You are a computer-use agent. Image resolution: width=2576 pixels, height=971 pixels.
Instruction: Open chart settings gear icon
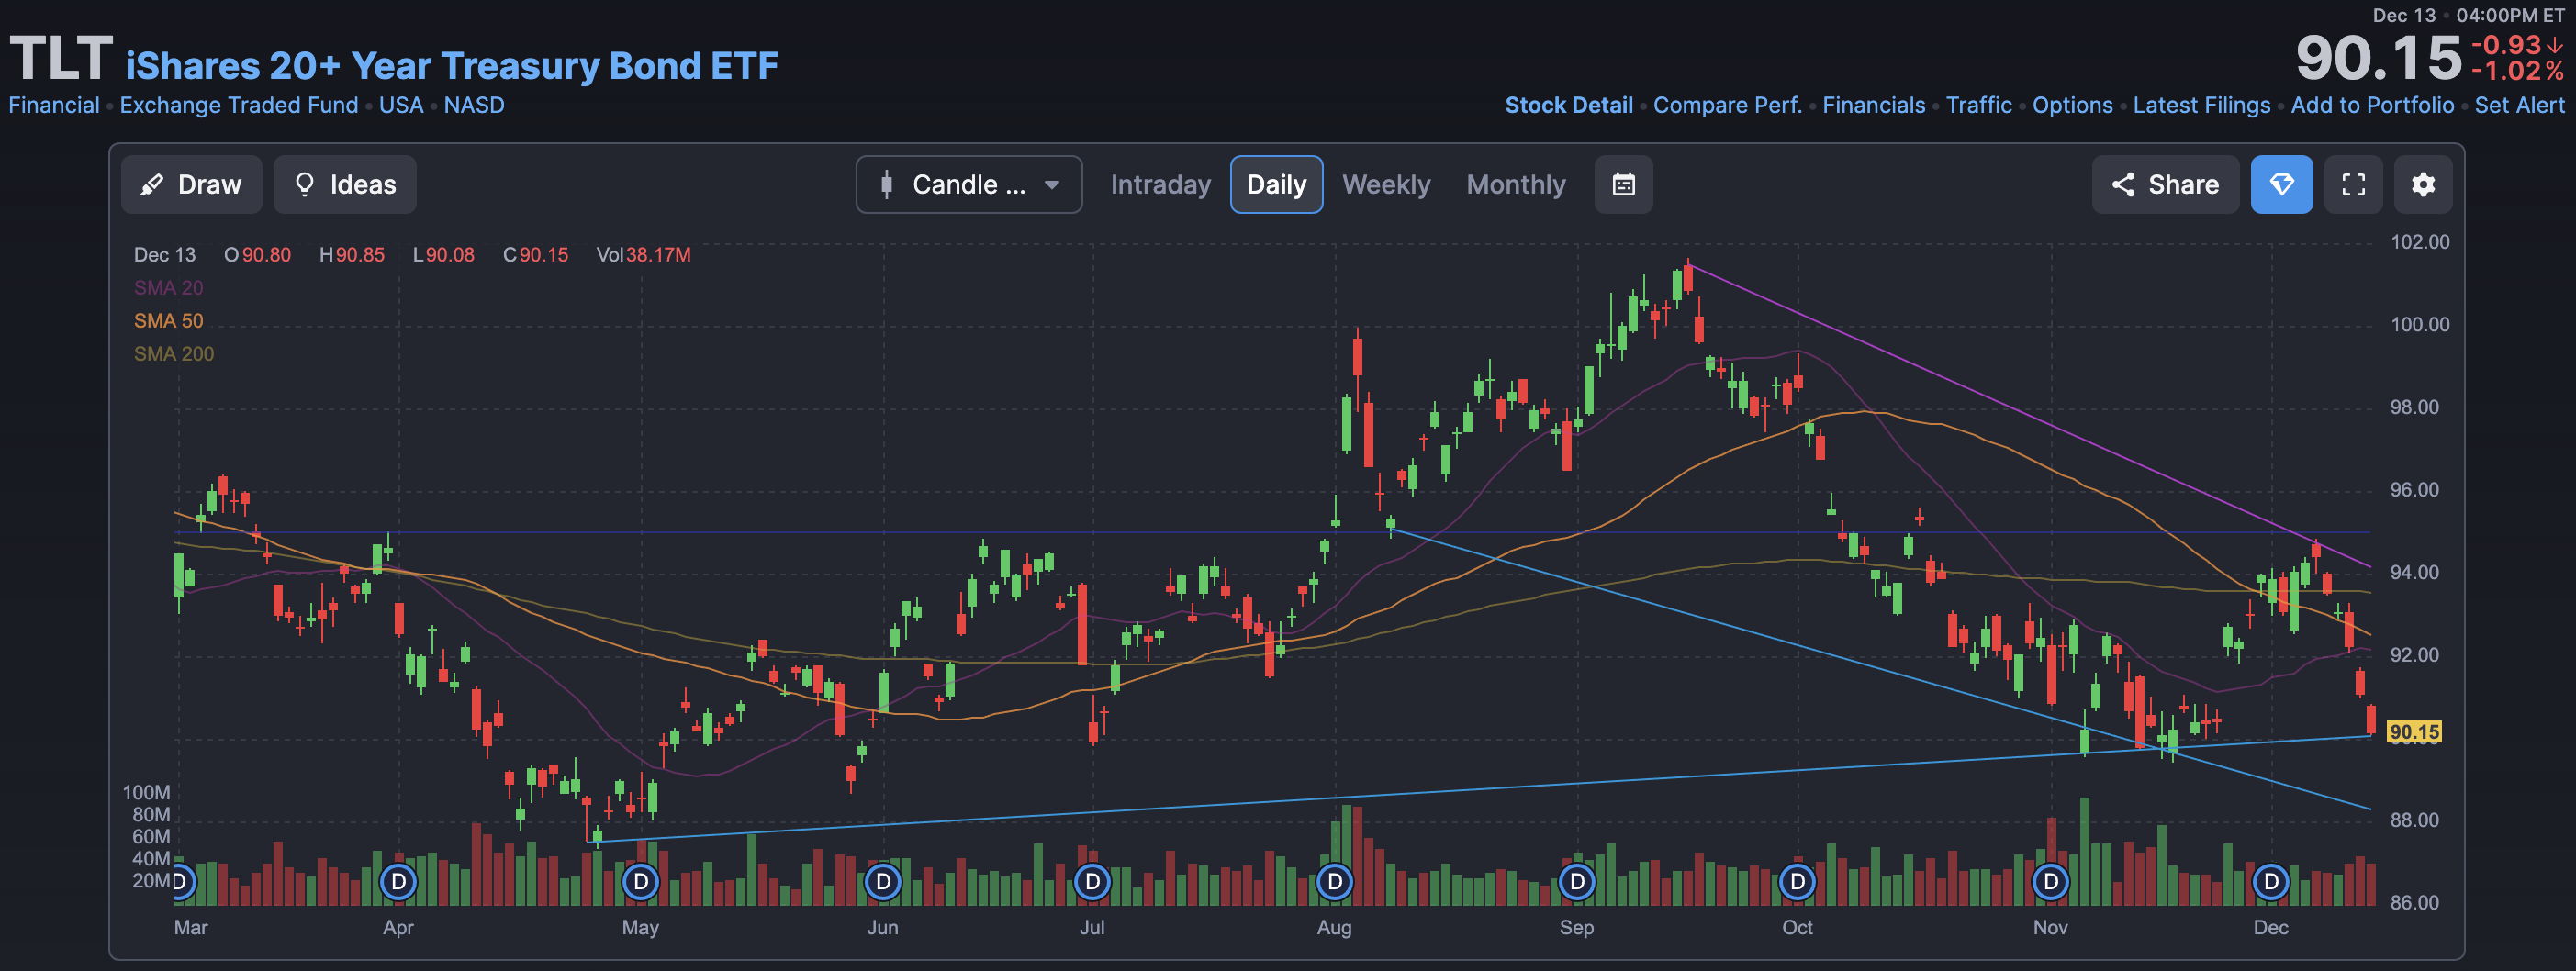[x=2422, y=185]
